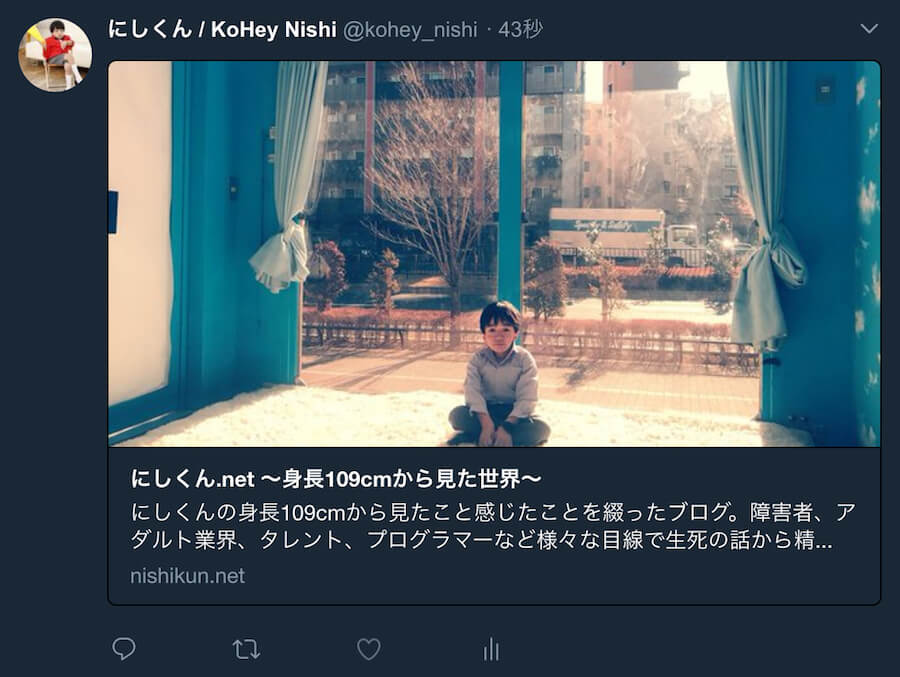Viewport: 900px width, 677px height.
Task: Open the round profile avatar of kohey_nishi
Action: (x=55, y=55)
